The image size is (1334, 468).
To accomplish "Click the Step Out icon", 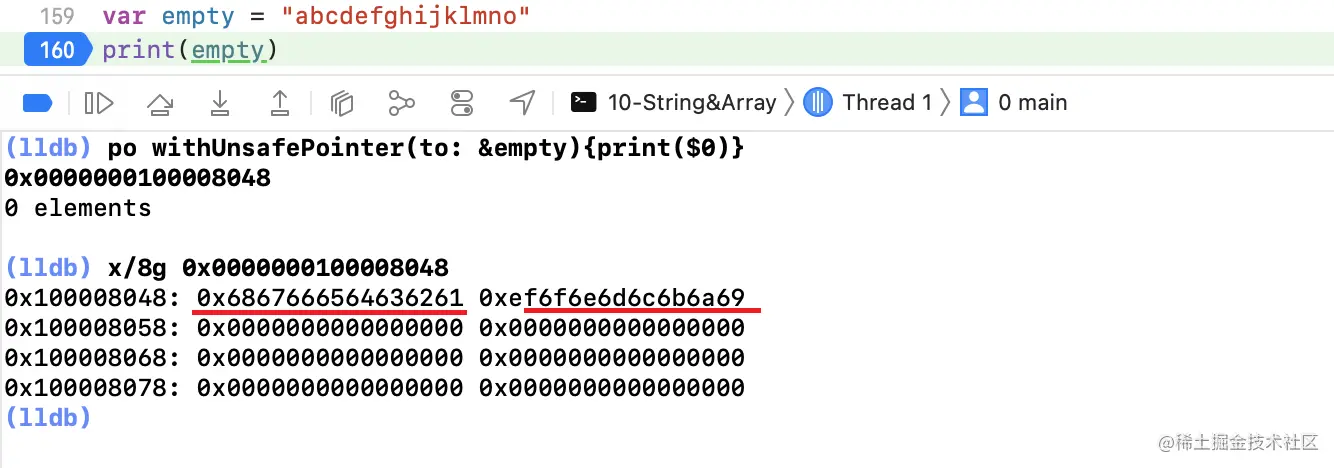I will [x=281, y=103].
